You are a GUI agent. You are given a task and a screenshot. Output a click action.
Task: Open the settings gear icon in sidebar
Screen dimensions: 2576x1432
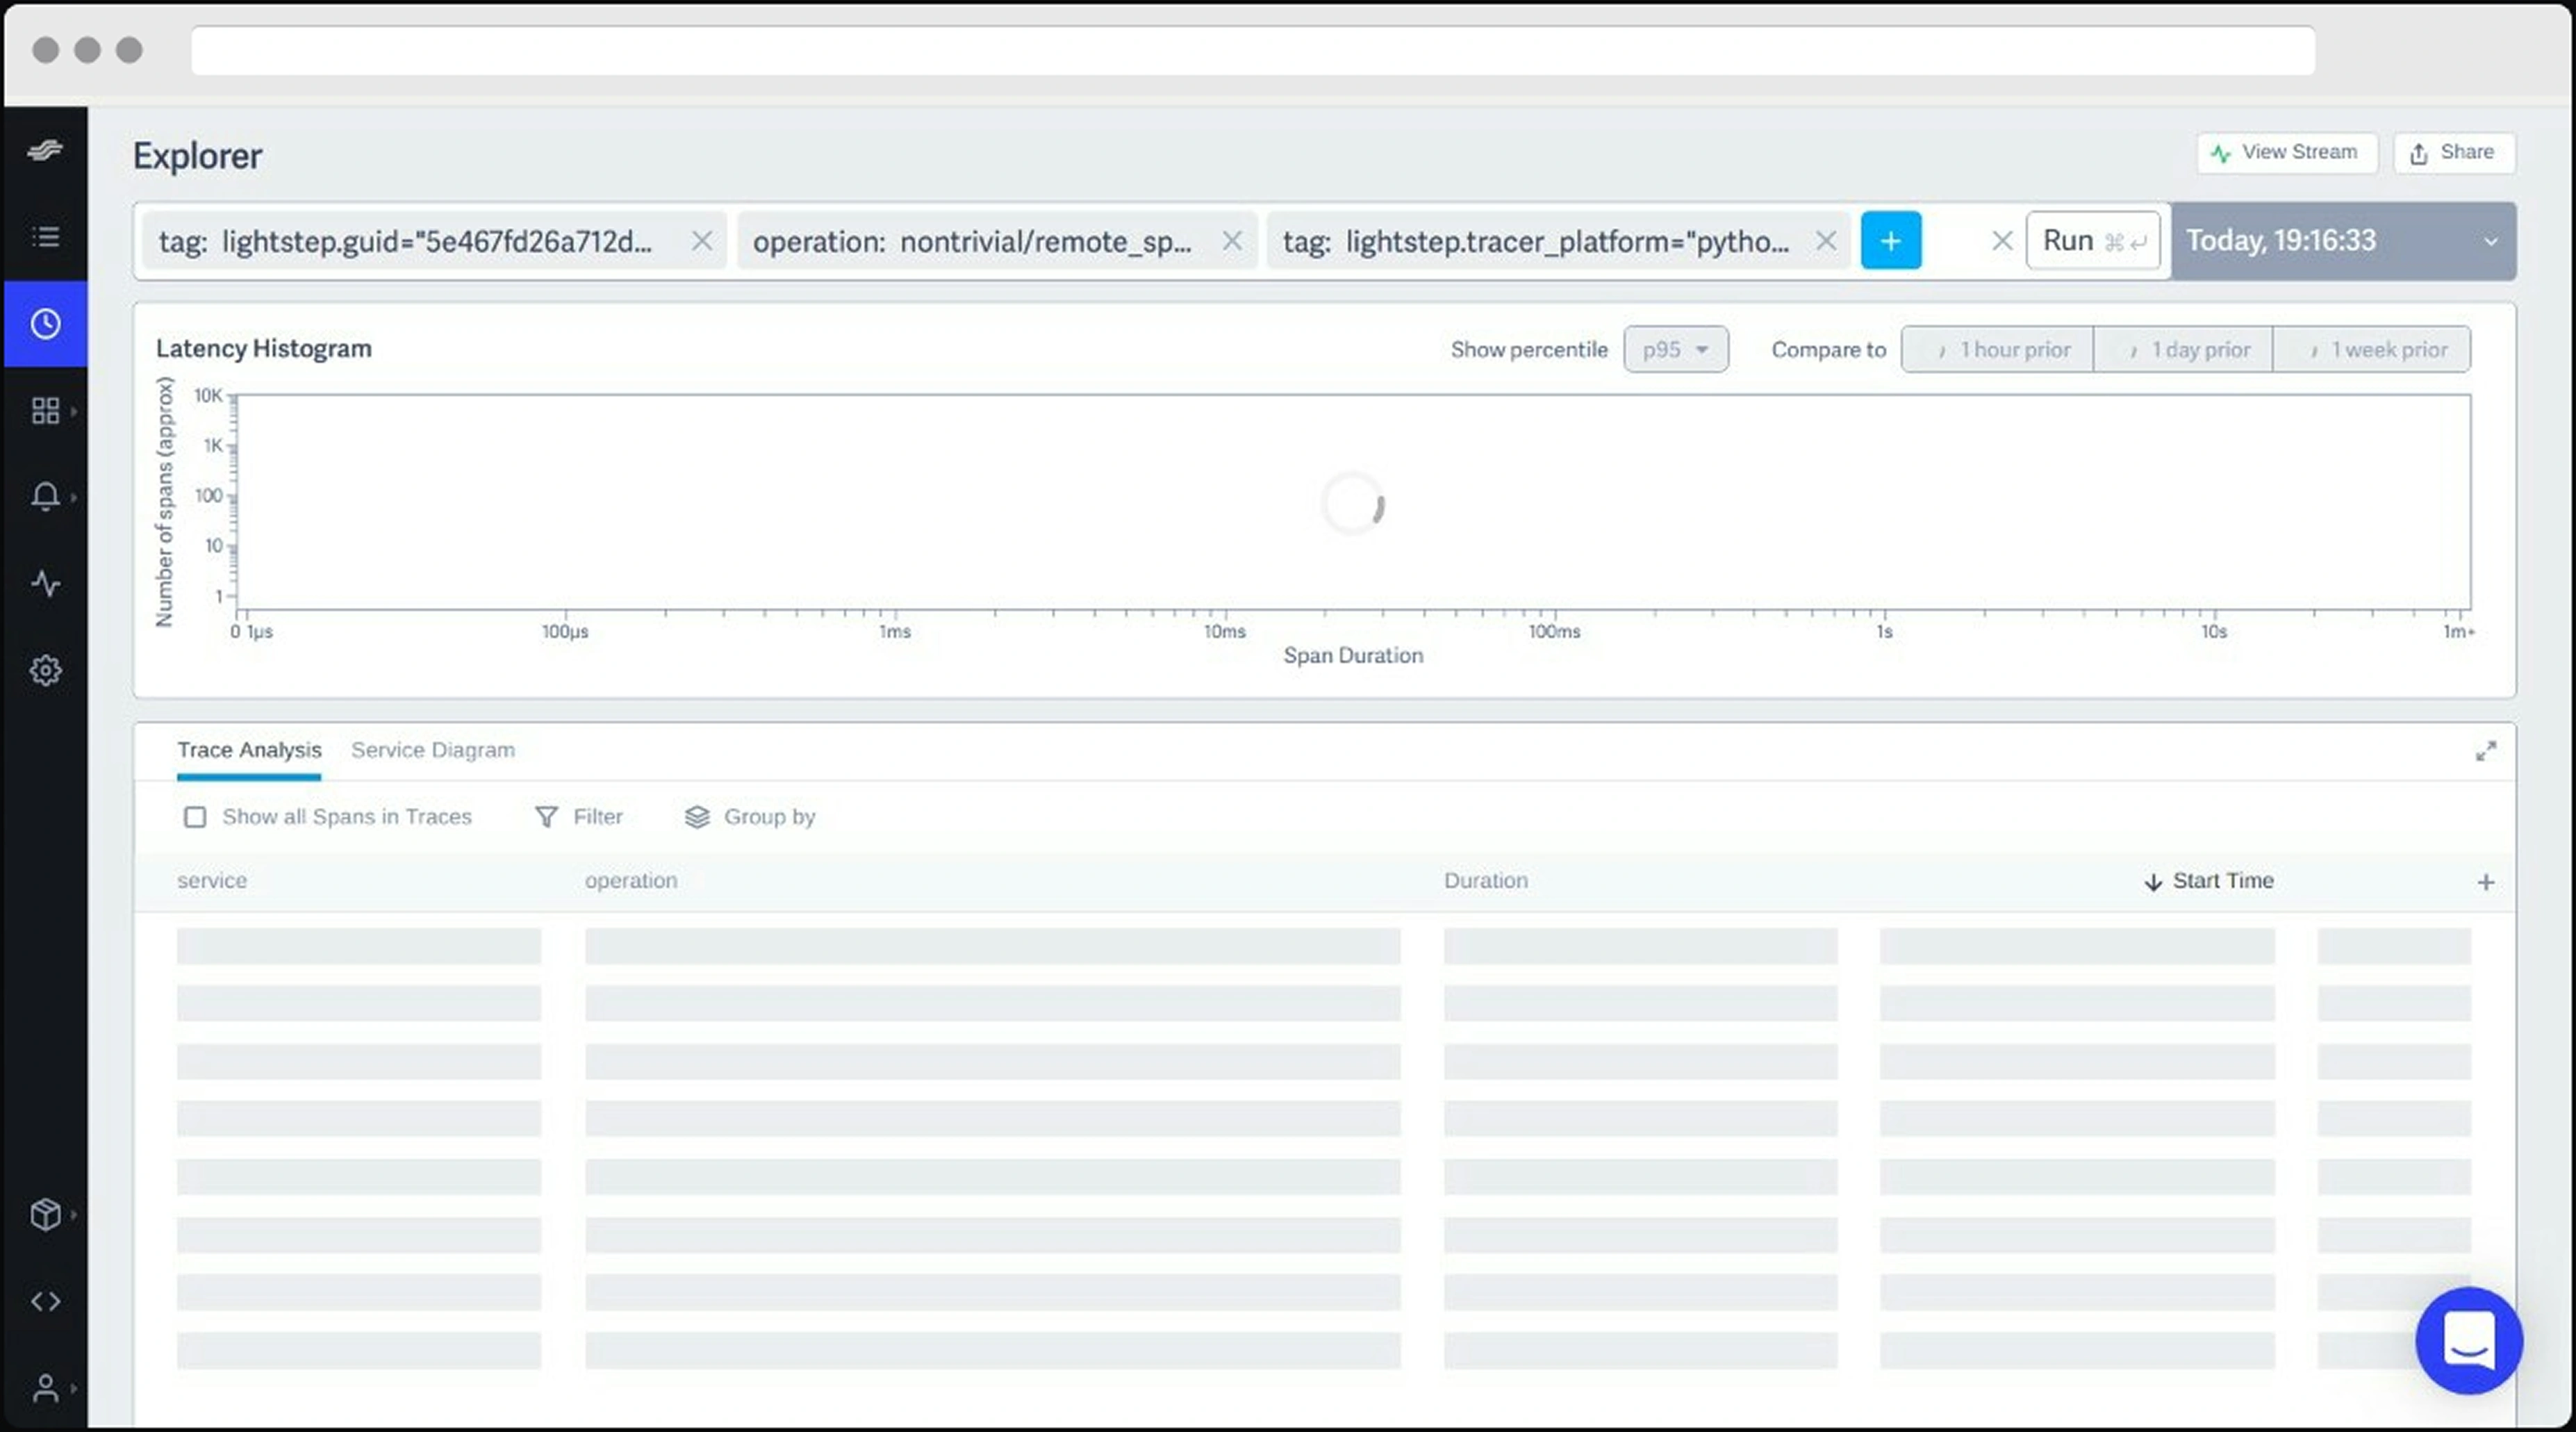click(45, 670)
